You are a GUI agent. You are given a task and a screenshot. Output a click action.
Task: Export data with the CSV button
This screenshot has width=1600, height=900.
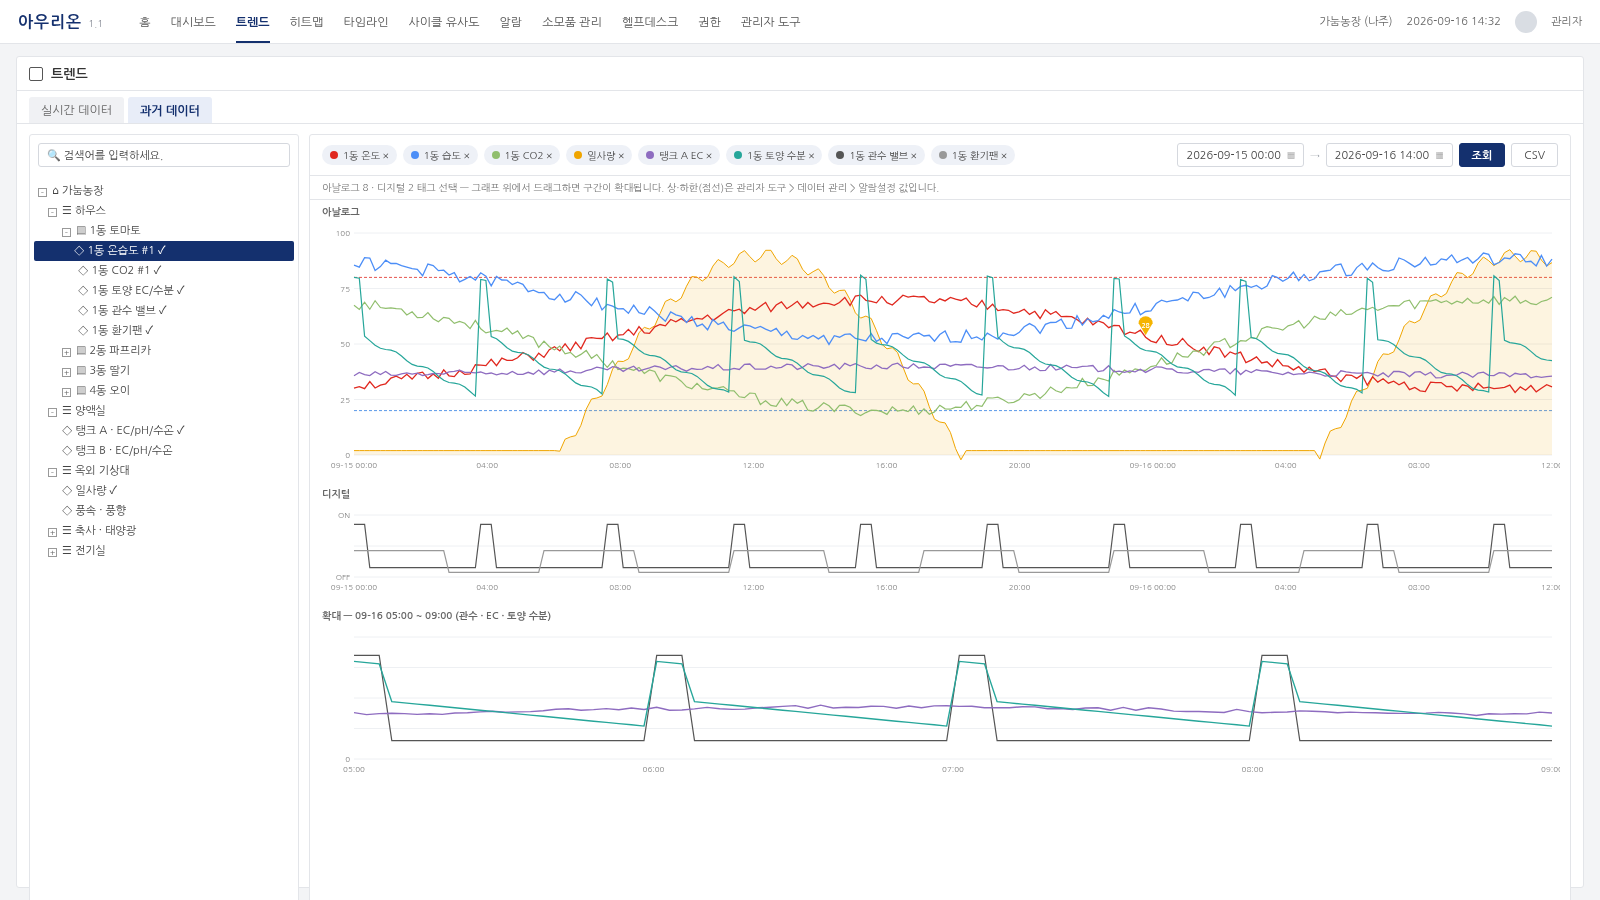point(1534,155)
